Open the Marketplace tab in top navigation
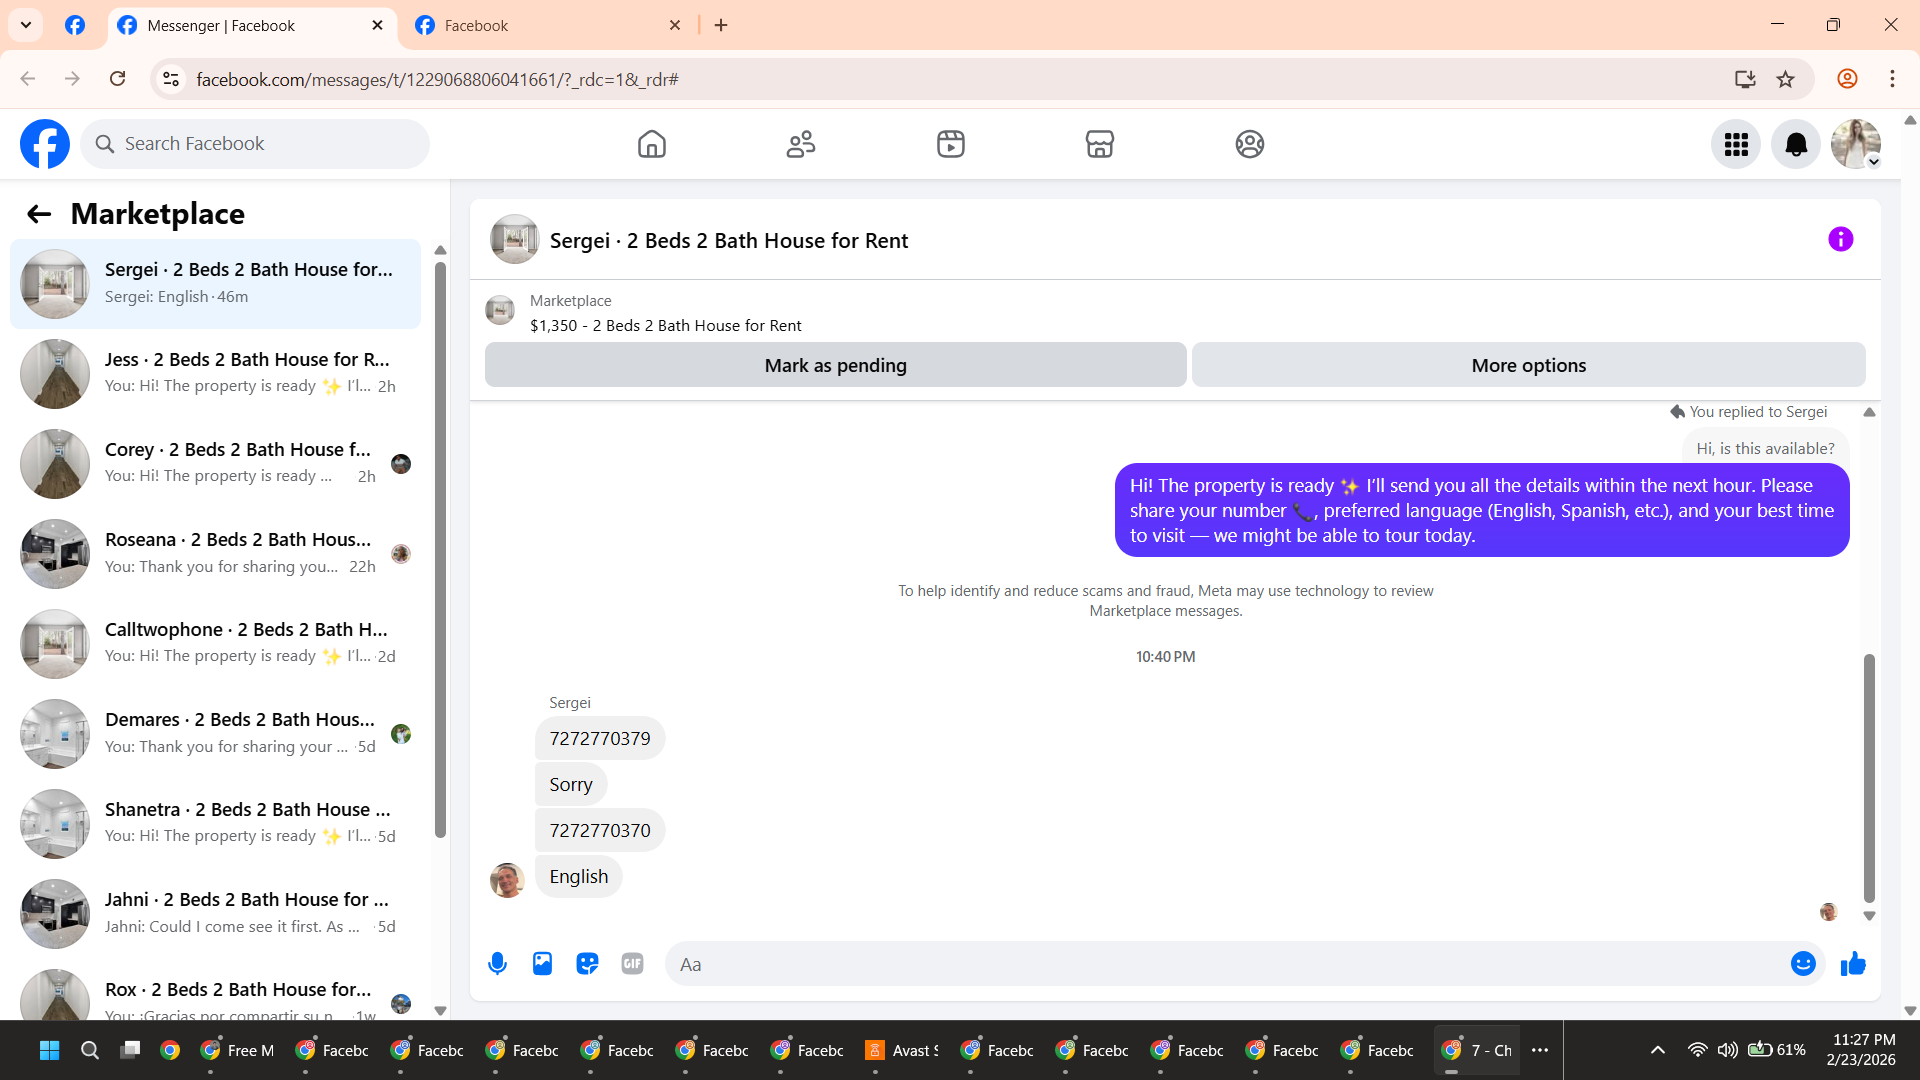Image resolution: width=1920 pixels, height=1080 pixels. click(1099, 145)
